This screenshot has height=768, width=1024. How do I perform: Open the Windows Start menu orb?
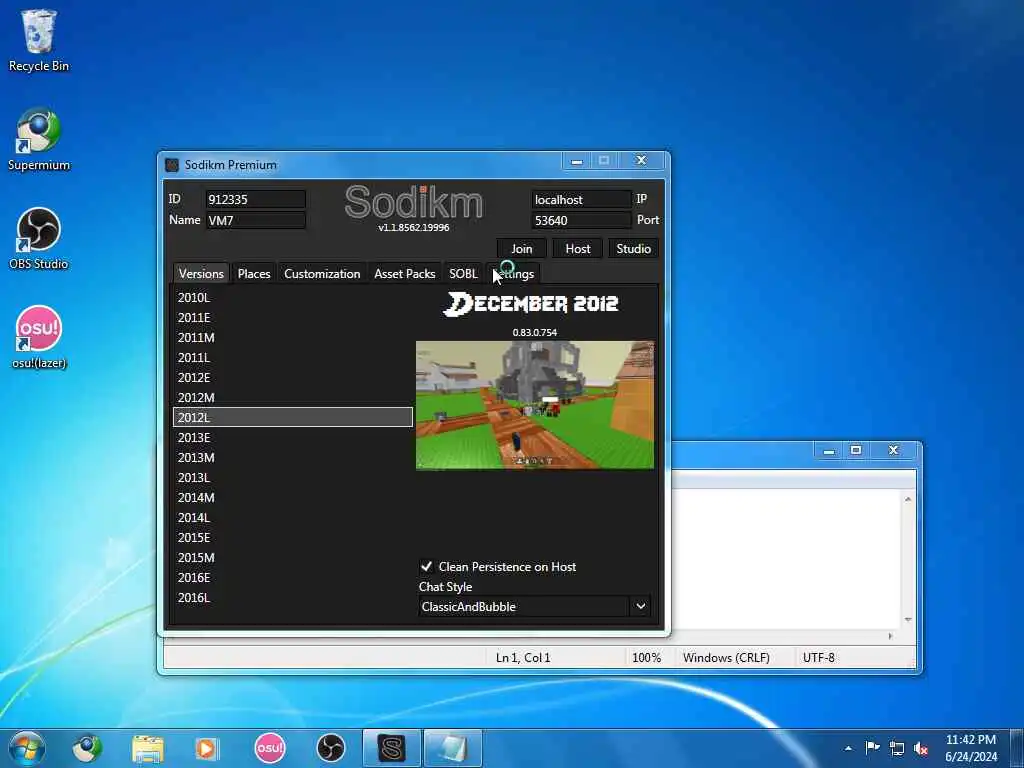27,748
